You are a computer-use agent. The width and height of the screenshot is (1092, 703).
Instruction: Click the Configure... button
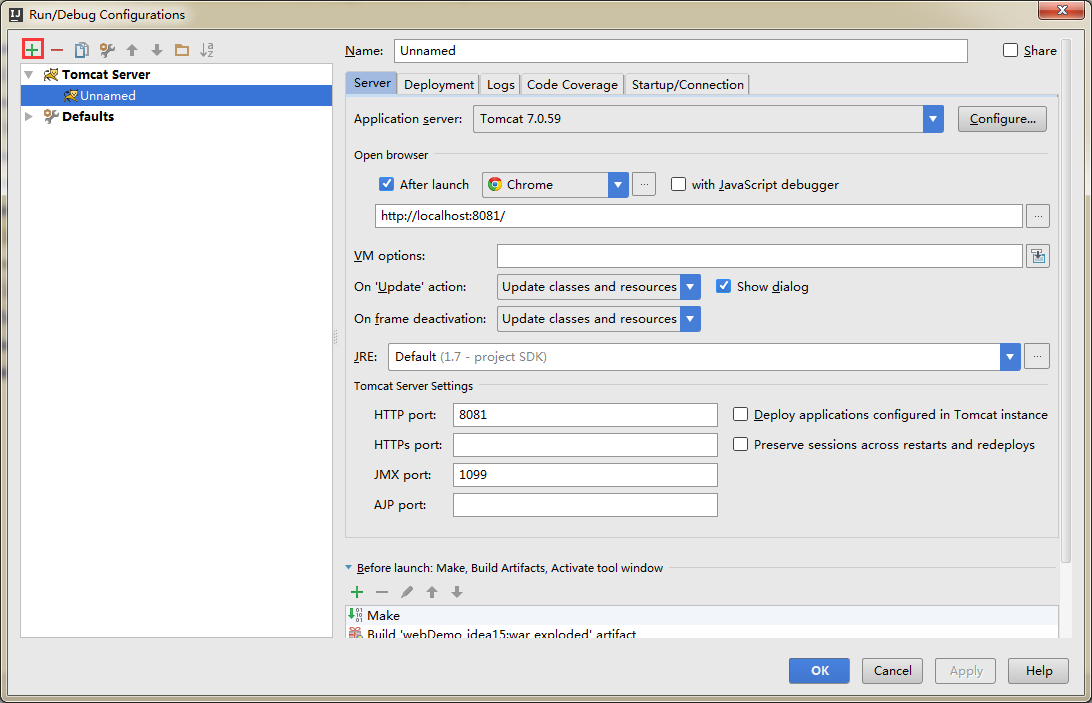[x=1002, y=119]
